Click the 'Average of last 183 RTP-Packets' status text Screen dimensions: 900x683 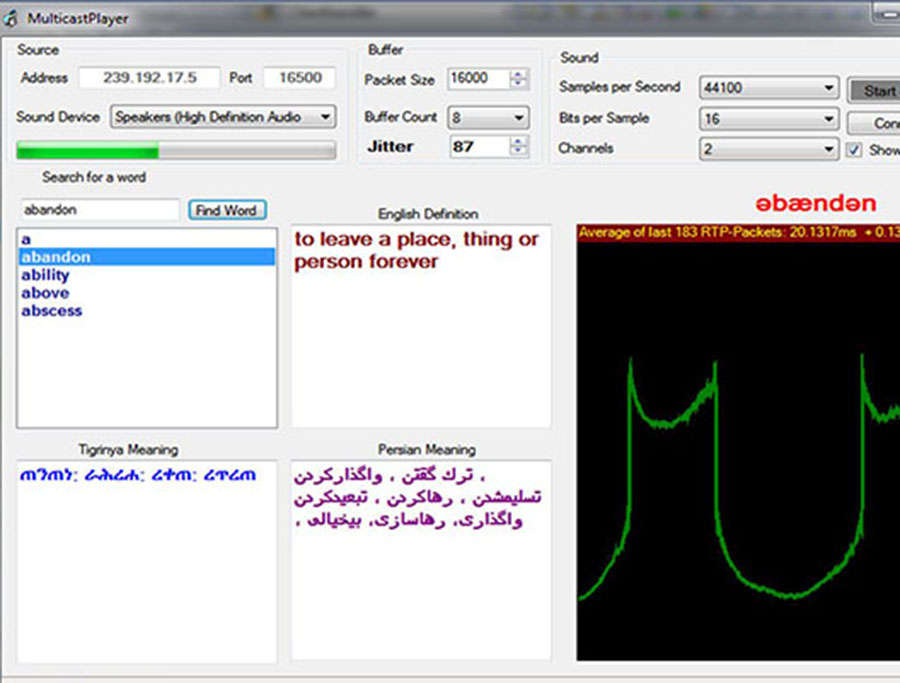click(x=738, y=232)
